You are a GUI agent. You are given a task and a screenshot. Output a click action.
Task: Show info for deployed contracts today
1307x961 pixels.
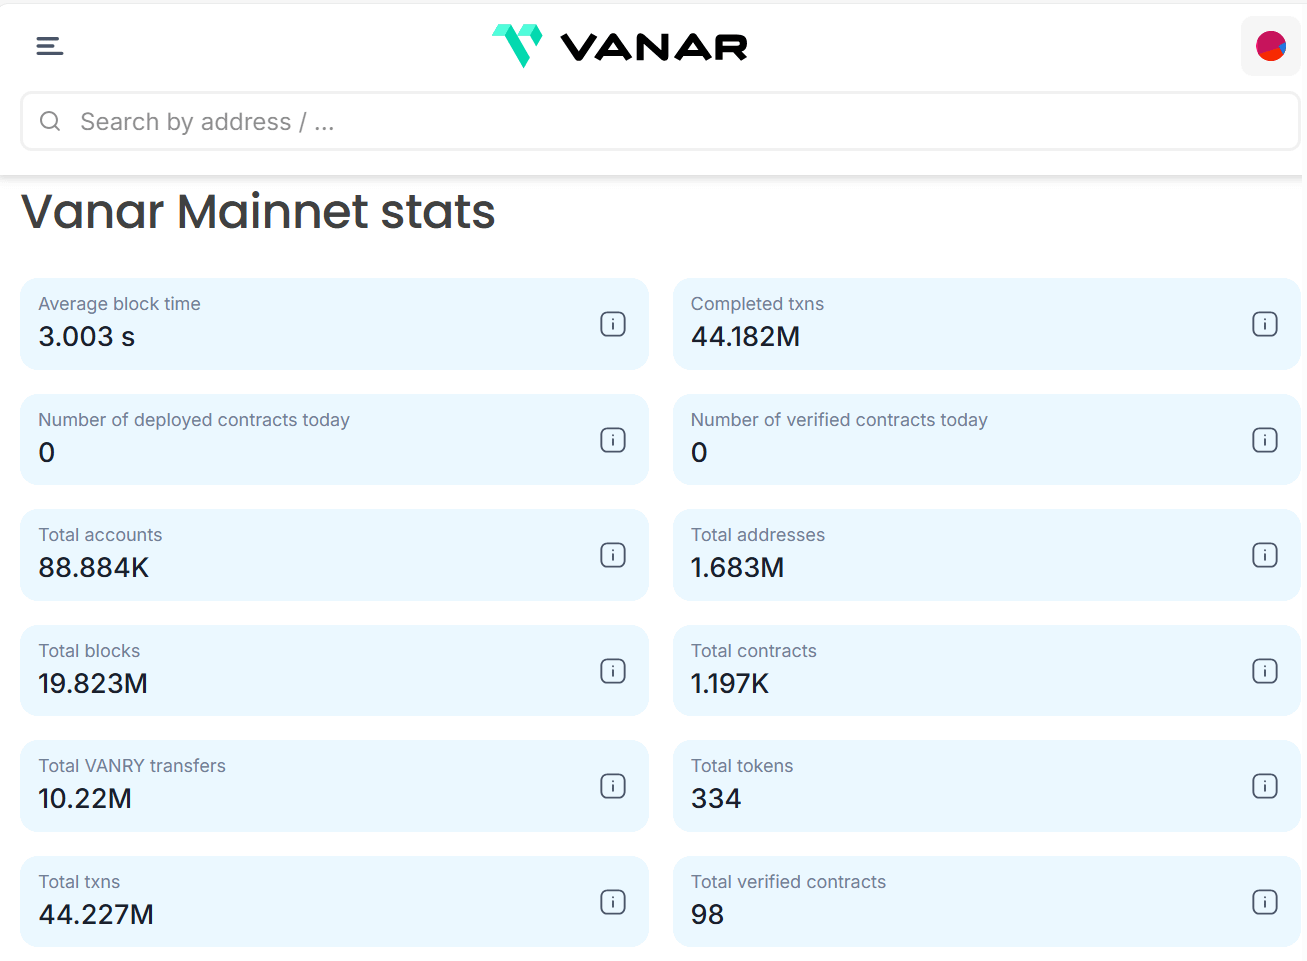[x=613, y=440]
